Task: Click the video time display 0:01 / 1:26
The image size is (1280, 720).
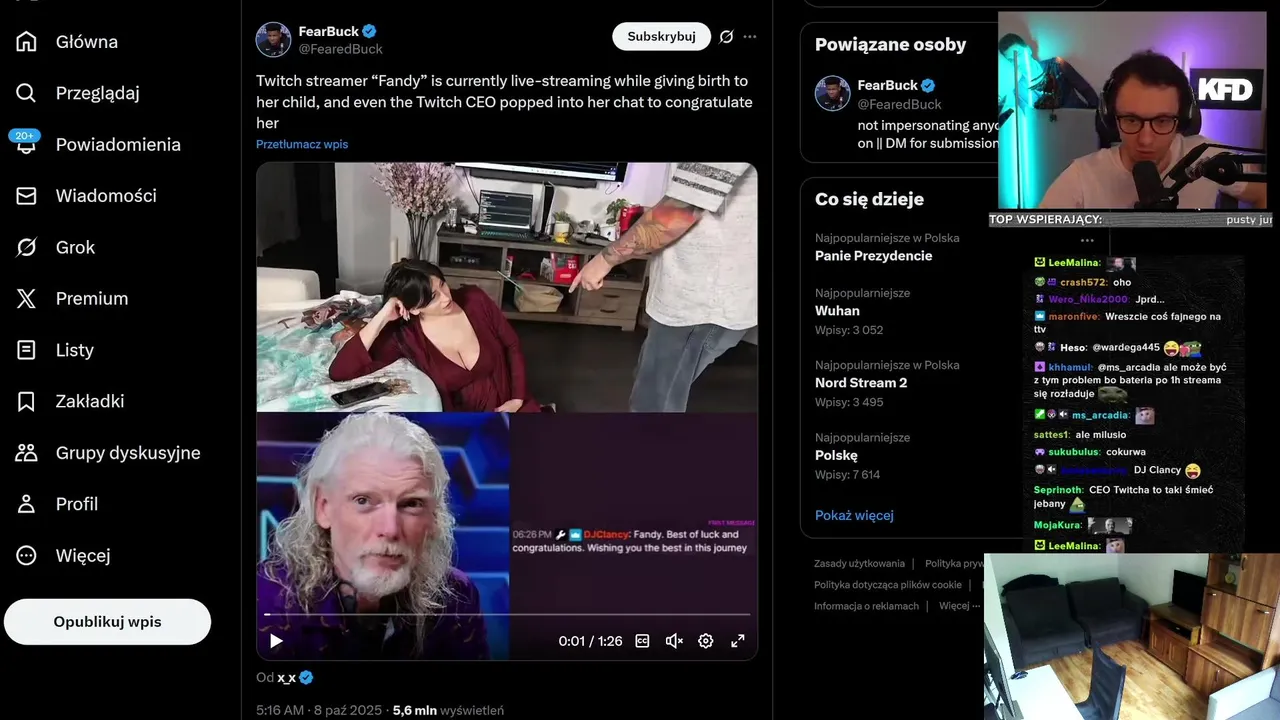Action: click(x=591, y=641)
